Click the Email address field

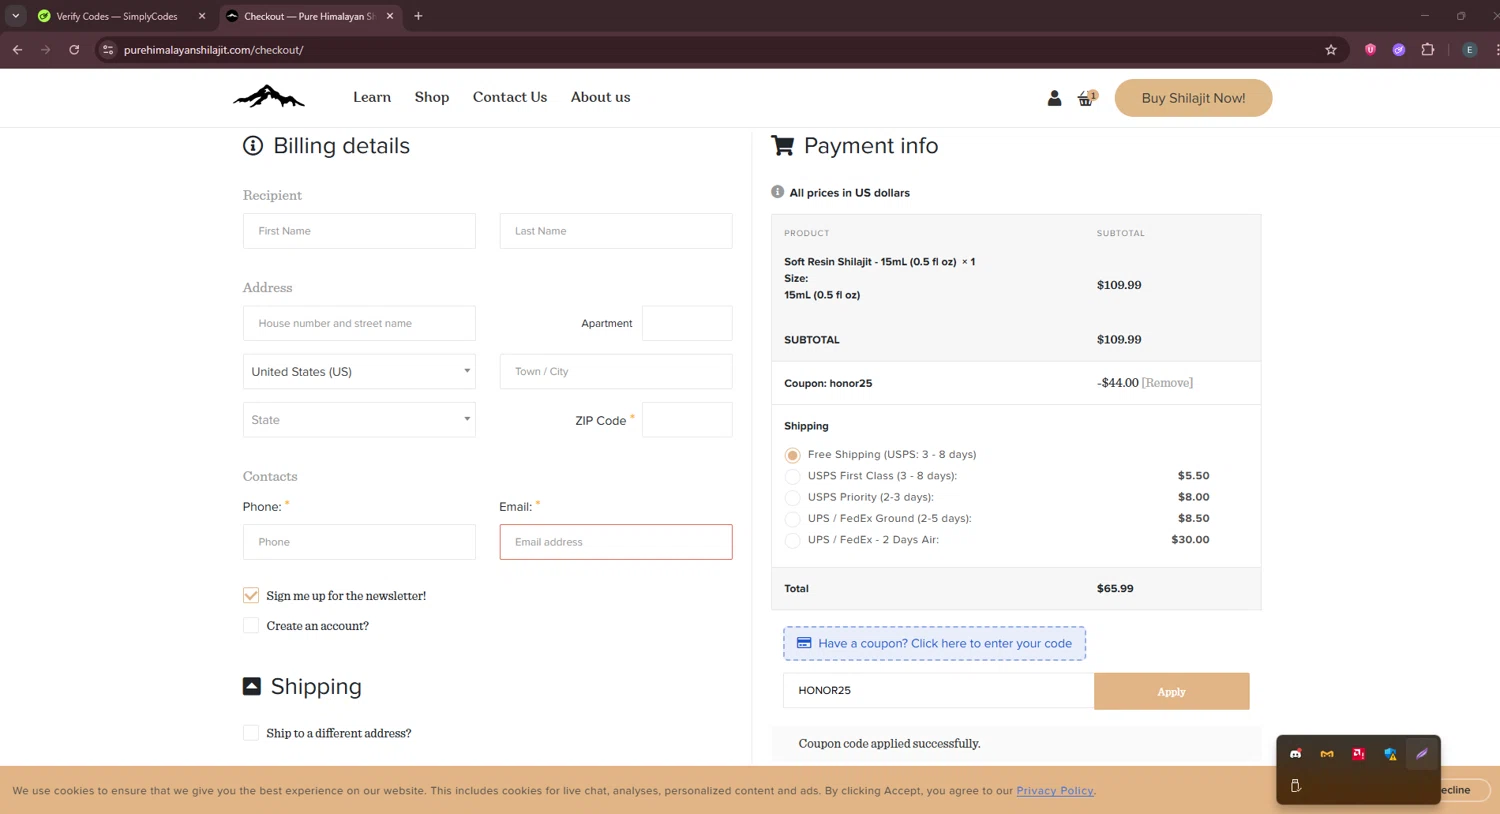pyautogui.click(x=616, y=542)
